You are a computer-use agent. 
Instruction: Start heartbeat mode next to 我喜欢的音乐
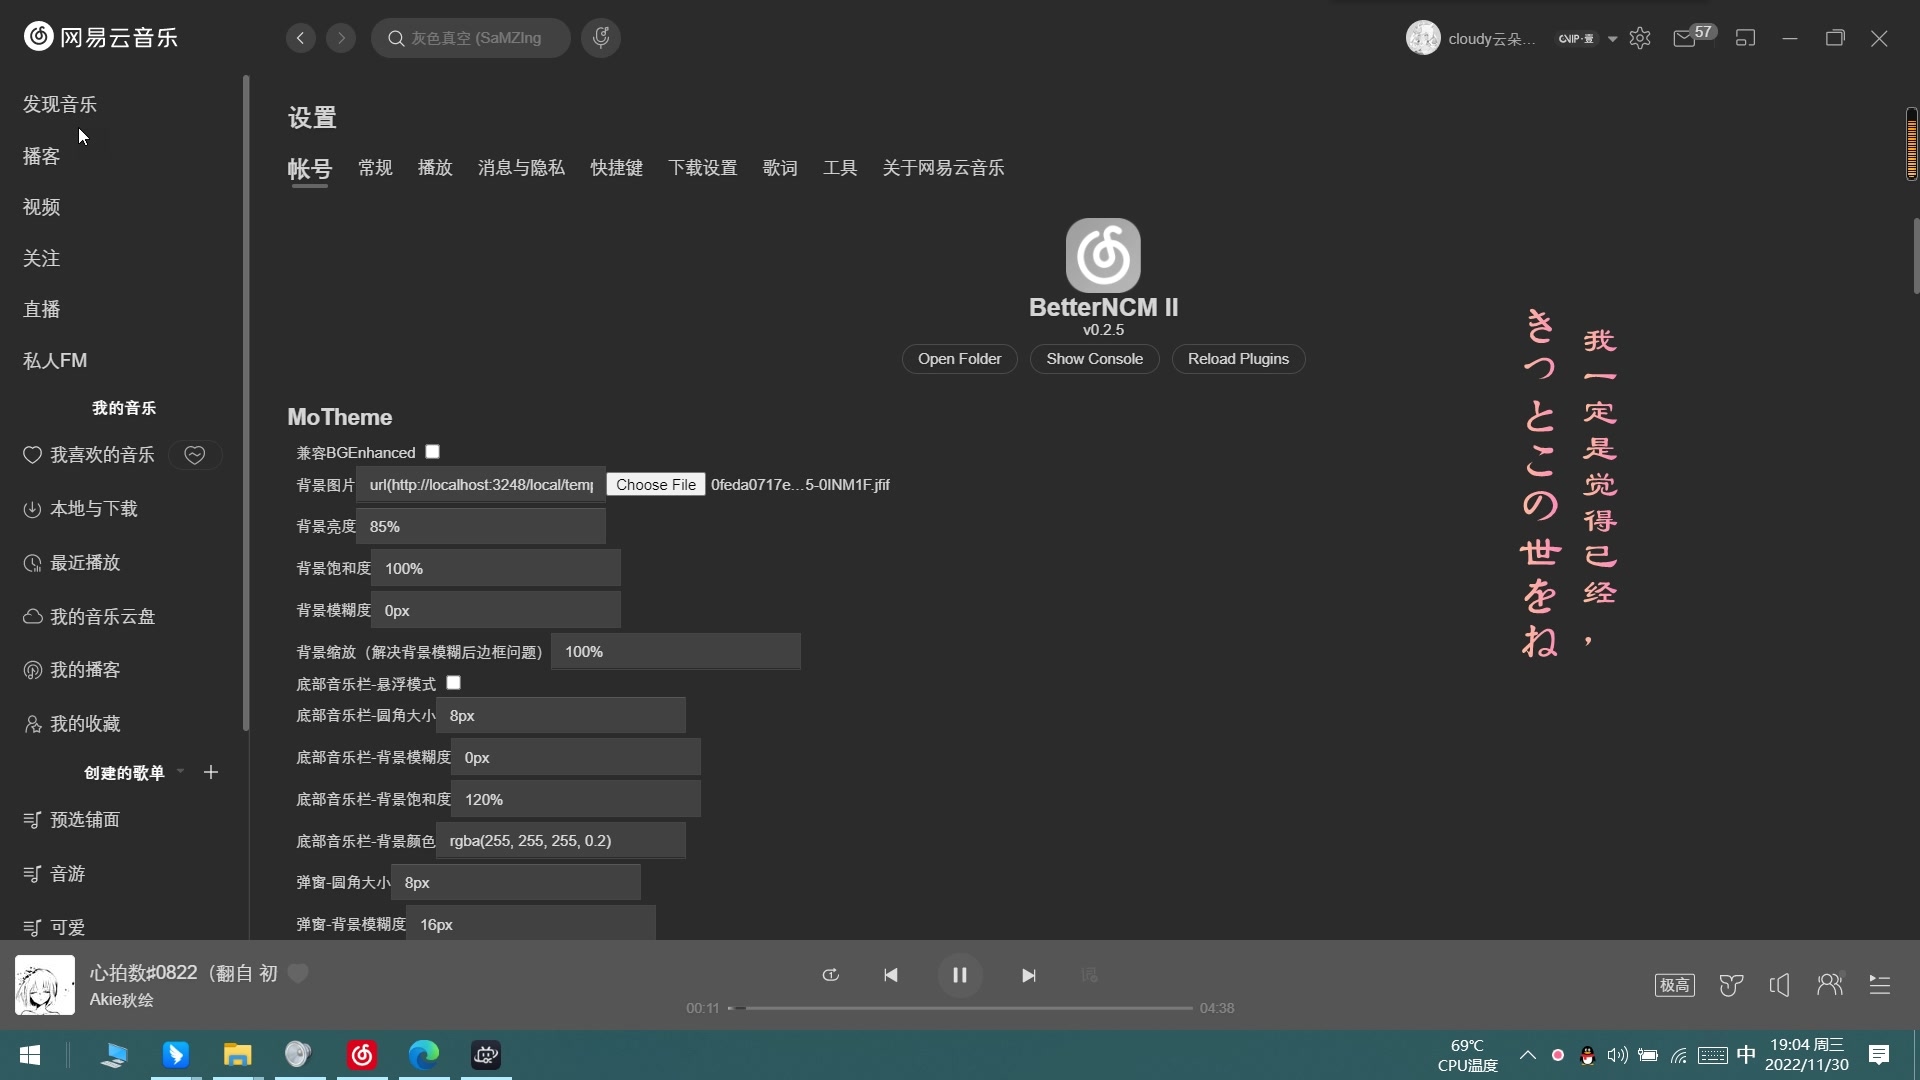click(194, 455)
